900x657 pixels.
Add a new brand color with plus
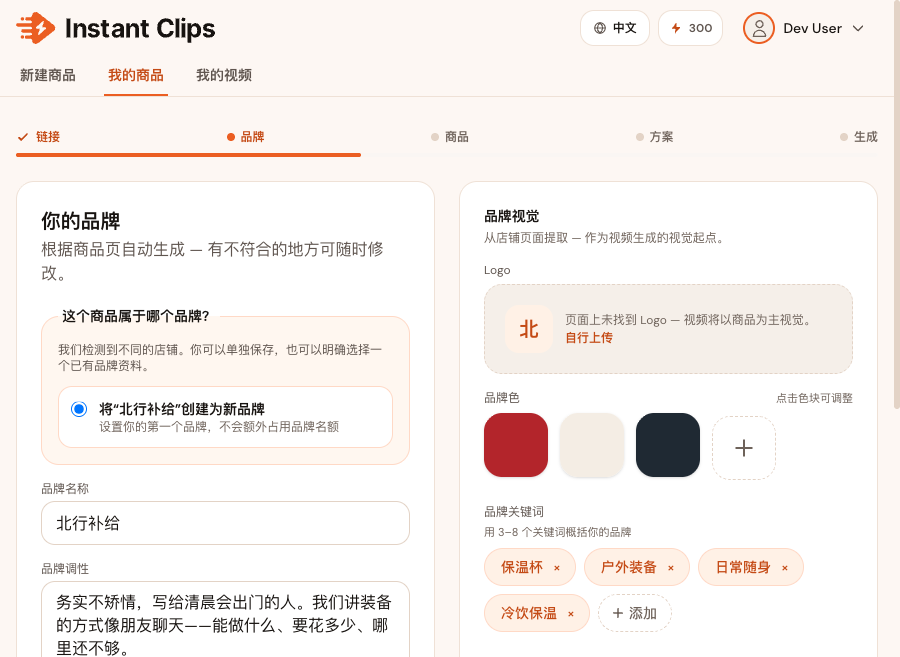click(x=744, y=448)
